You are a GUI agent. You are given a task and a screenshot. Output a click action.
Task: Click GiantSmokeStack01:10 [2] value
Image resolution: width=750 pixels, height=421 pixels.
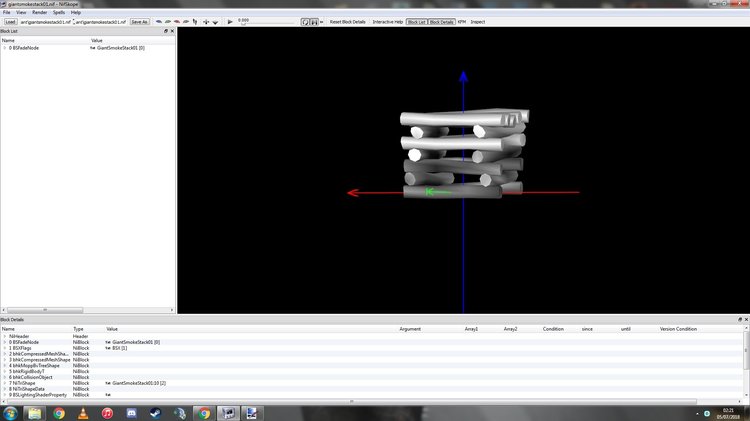tap(138, 383)
